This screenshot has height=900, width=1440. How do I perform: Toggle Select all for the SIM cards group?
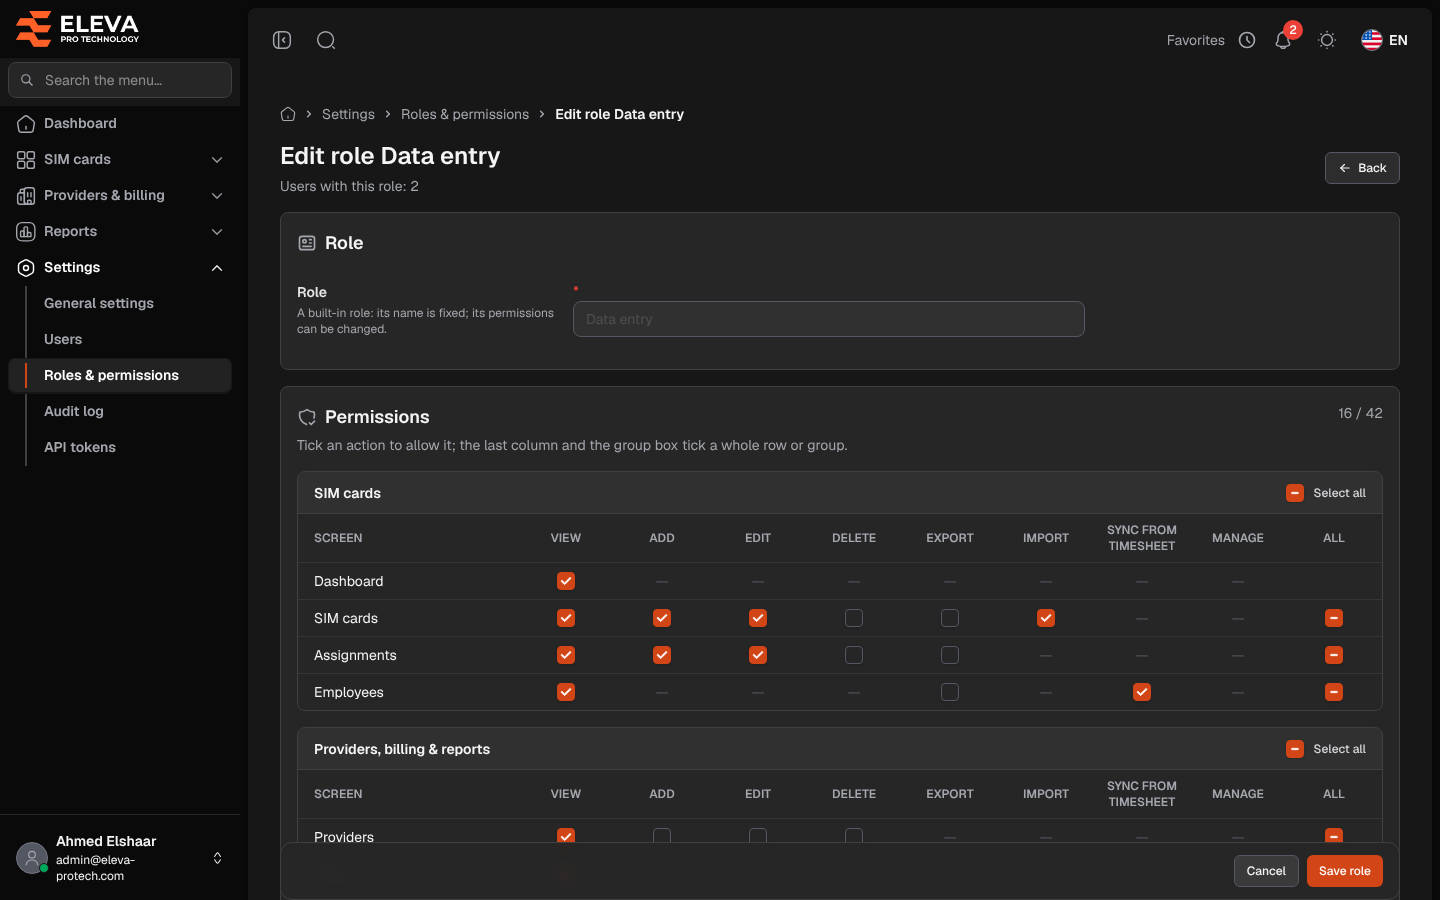tap(1295, 493)
